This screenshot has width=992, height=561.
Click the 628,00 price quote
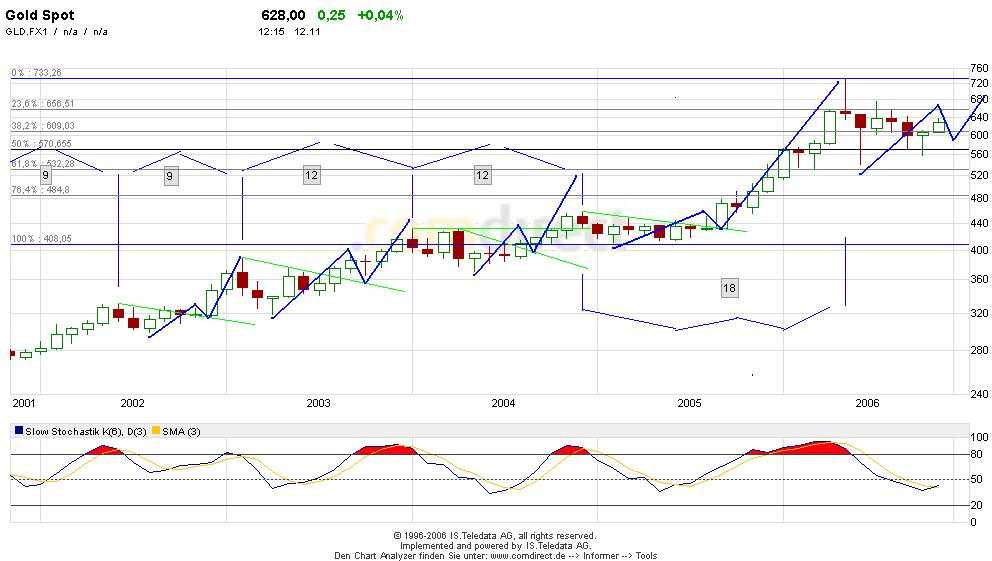[283, 15]
